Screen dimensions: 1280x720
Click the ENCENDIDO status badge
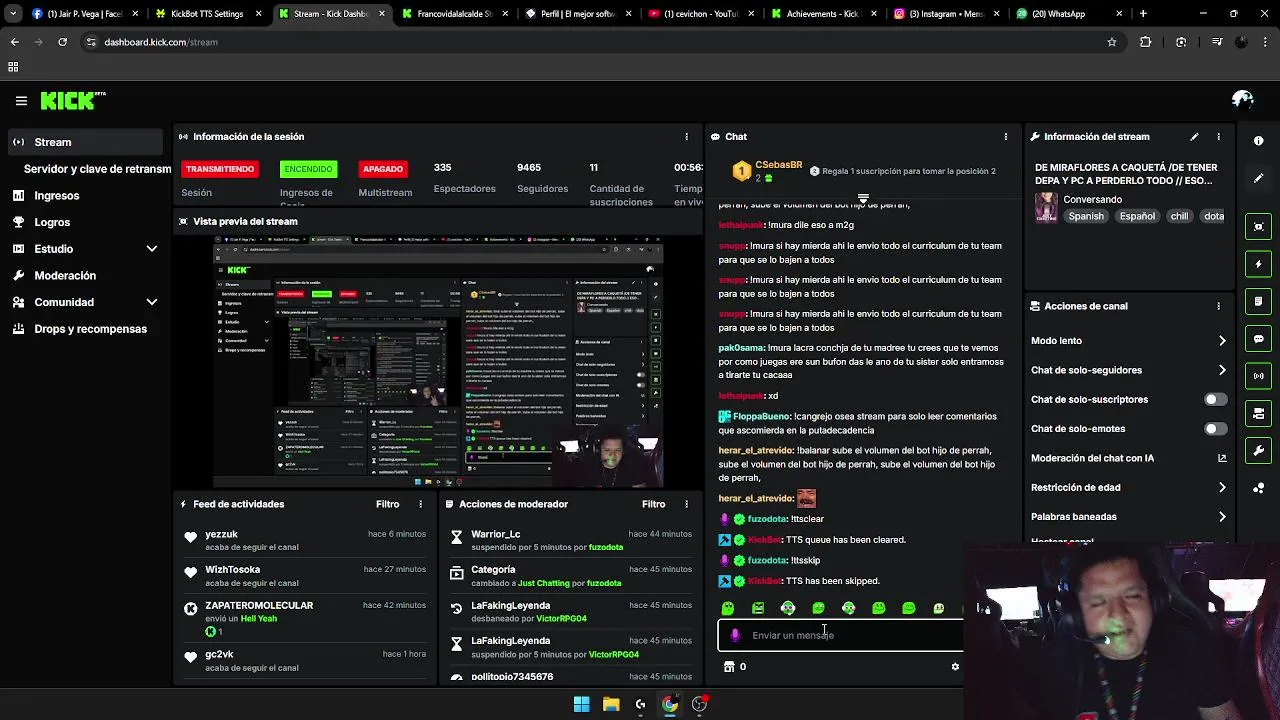point(308,169)
